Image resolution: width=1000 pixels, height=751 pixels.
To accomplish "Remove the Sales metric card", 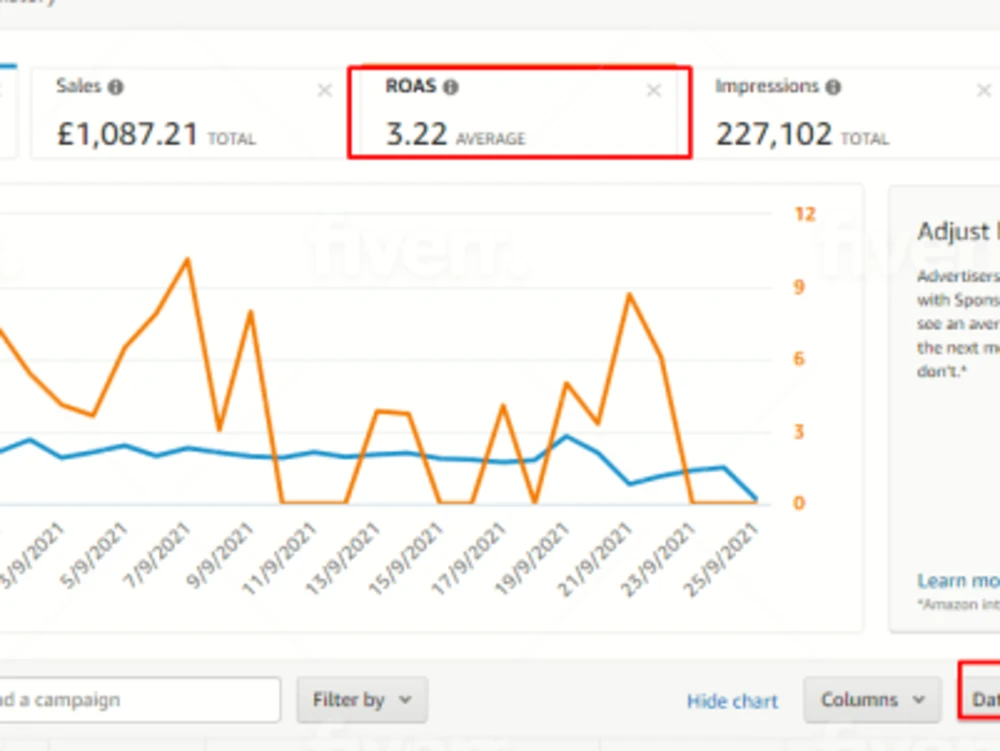I will pyautogui.click(x=325, y=91).
